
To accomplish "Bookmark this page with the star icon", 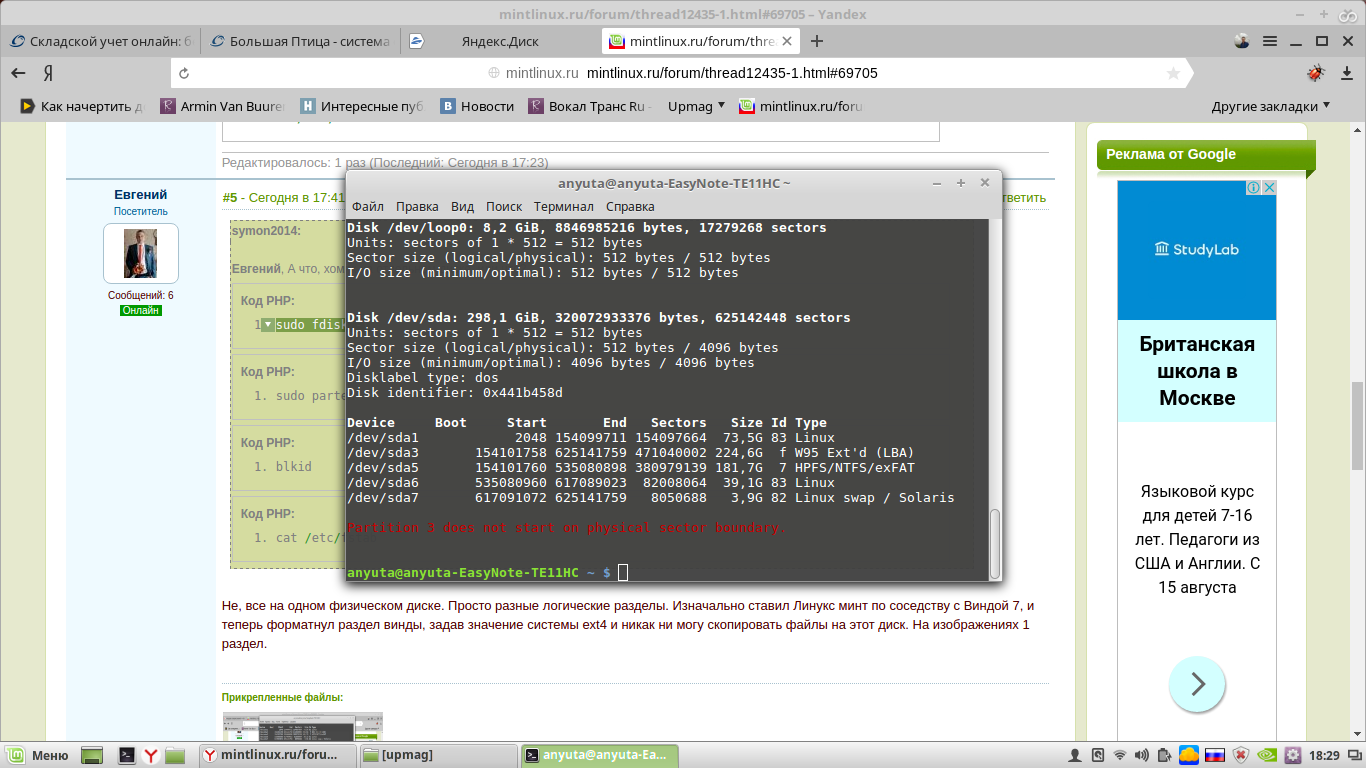I will click(x=1173, y=73).
